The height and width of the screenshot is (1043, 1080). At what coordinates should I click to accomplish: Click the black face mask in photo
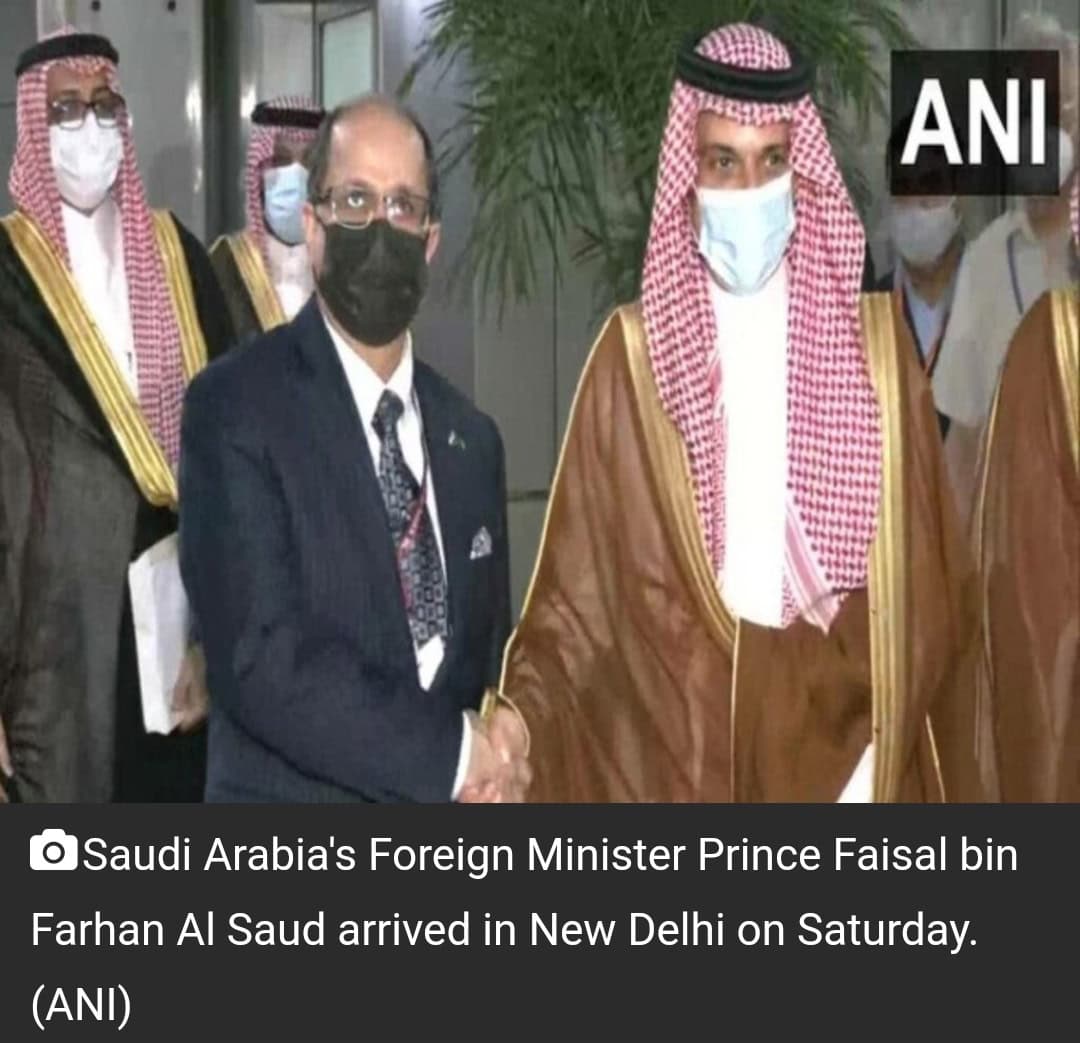[x=373, y=282]
